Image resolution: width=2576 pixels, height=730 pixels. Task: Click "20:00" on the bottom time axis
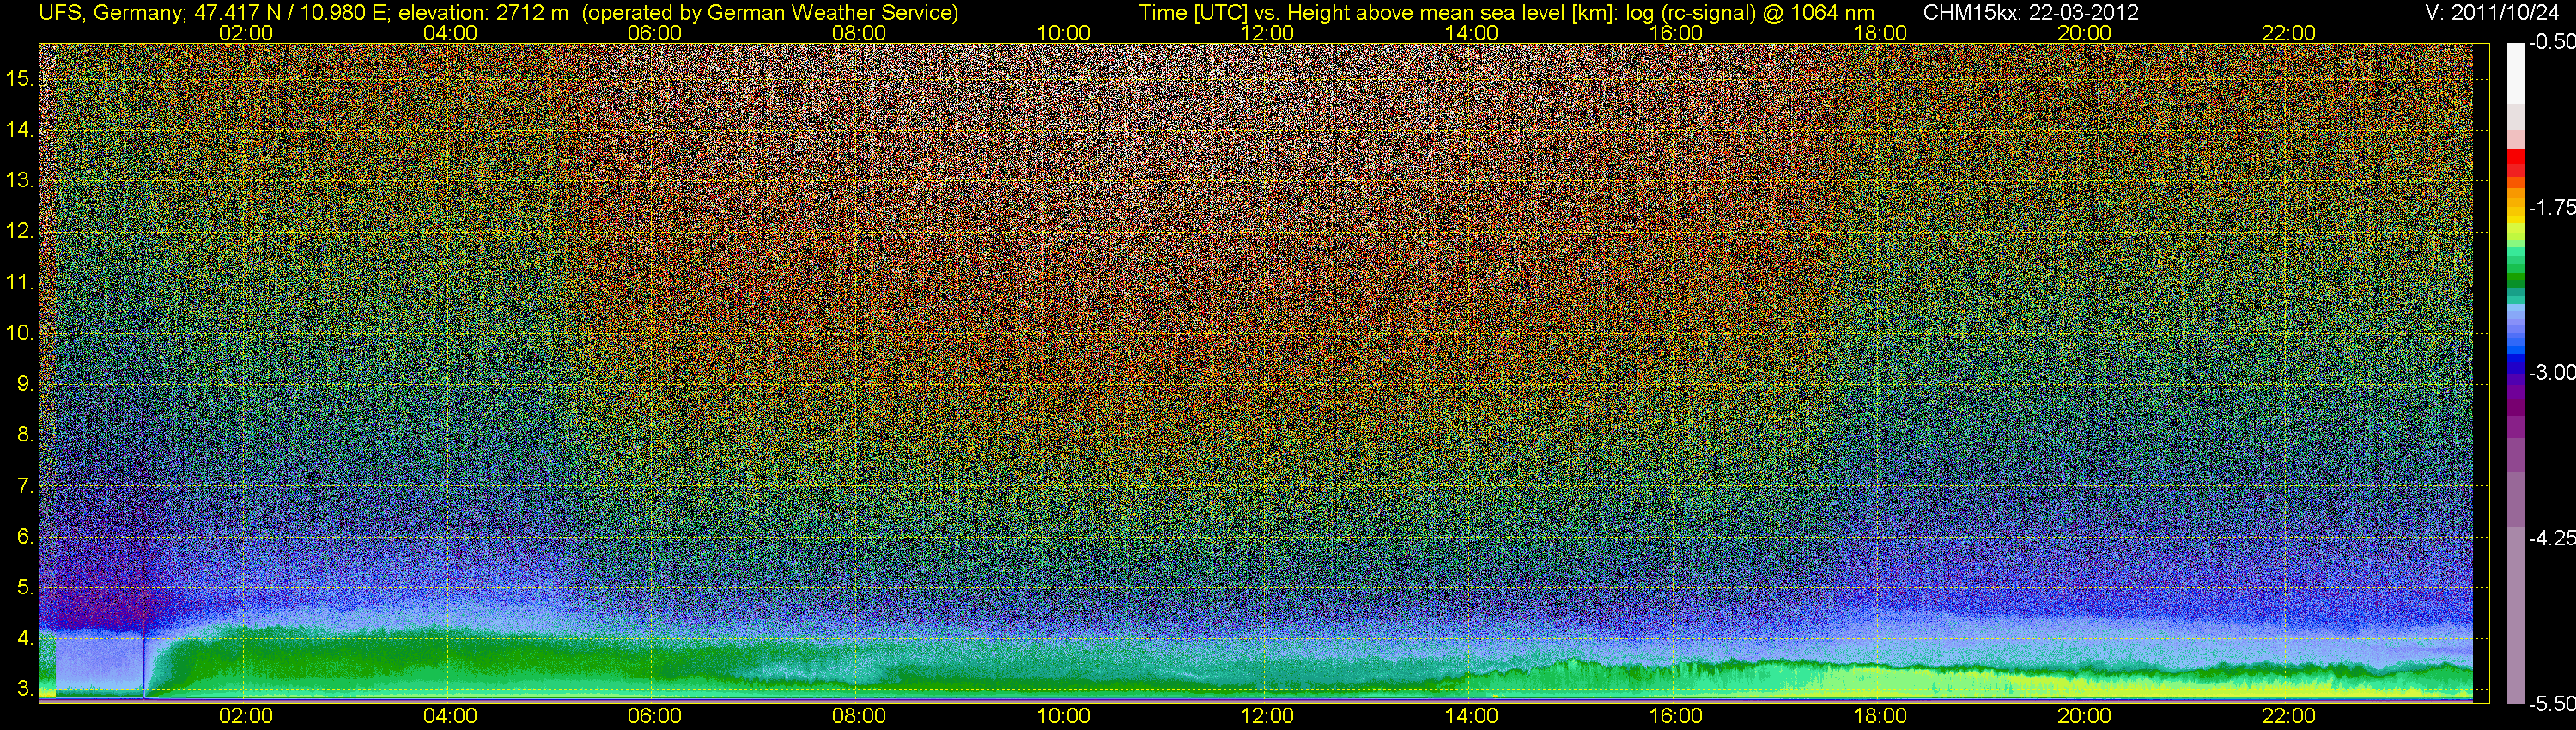2084,716
